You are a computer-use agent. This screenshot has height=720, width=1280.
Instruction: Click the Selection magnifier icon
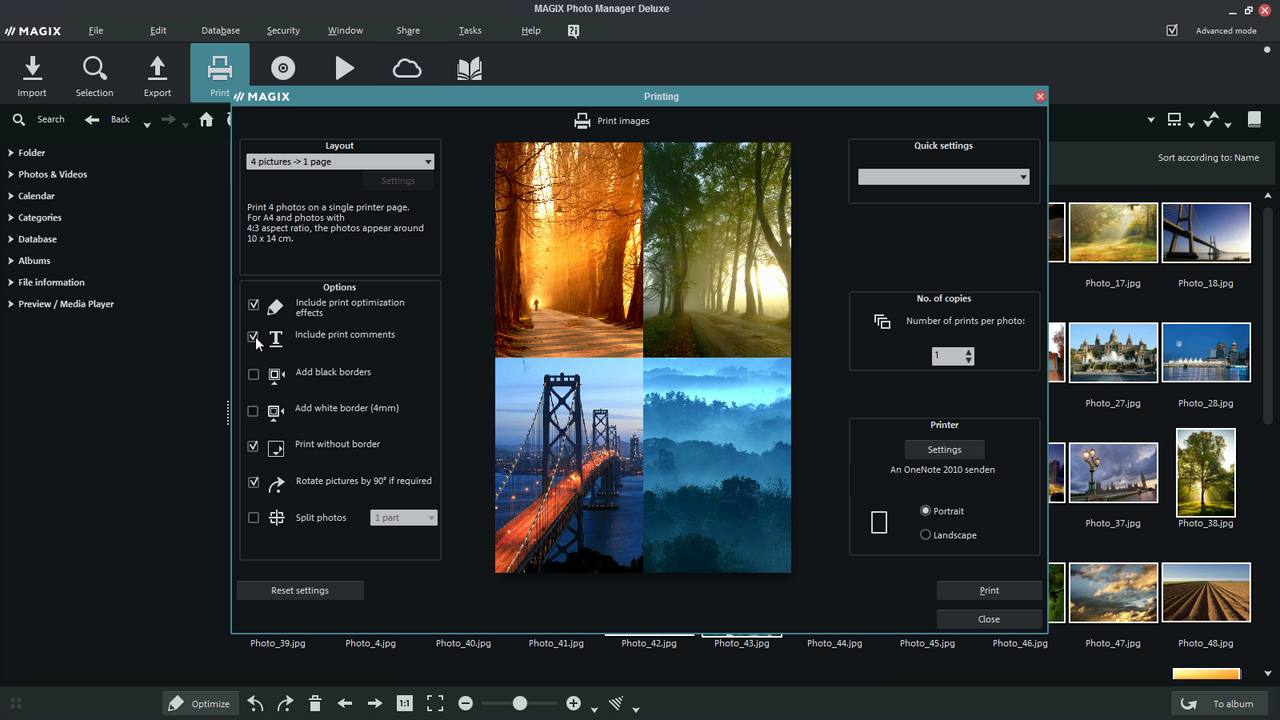click(94, 68)
